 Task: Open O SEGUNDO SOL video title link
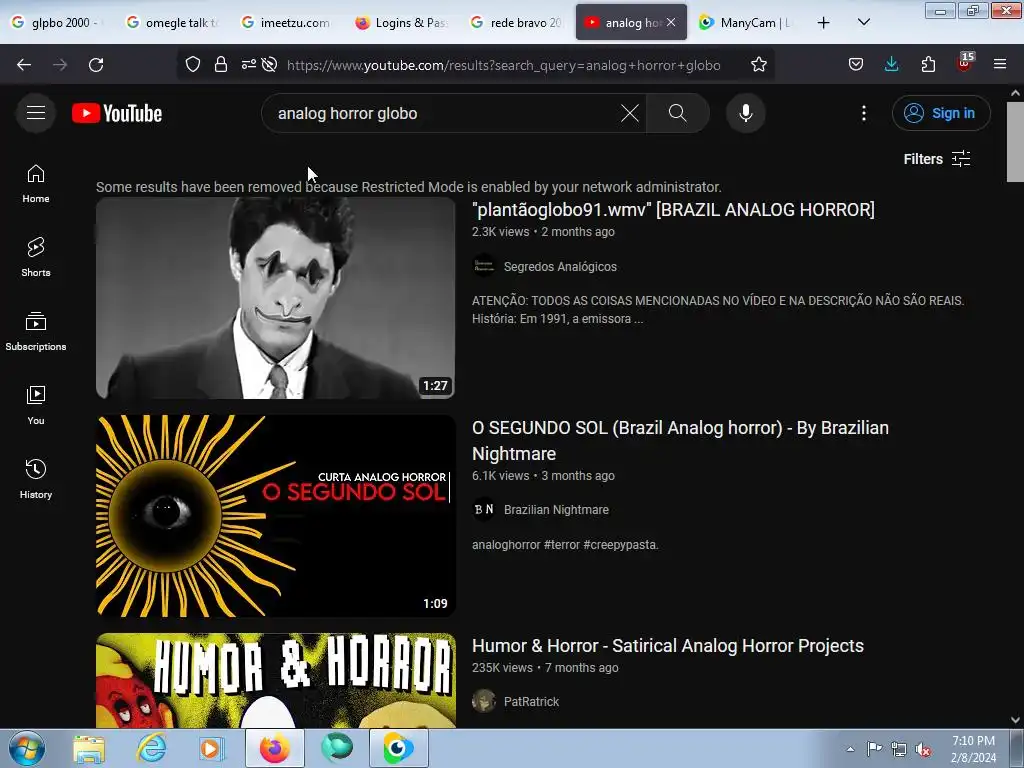coord(680,441)
